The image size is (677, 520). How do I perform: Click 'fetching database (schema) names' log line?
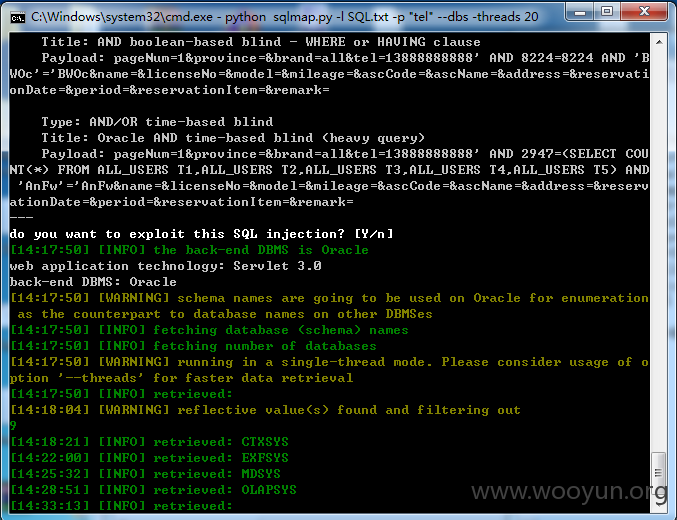click(209, 330)
